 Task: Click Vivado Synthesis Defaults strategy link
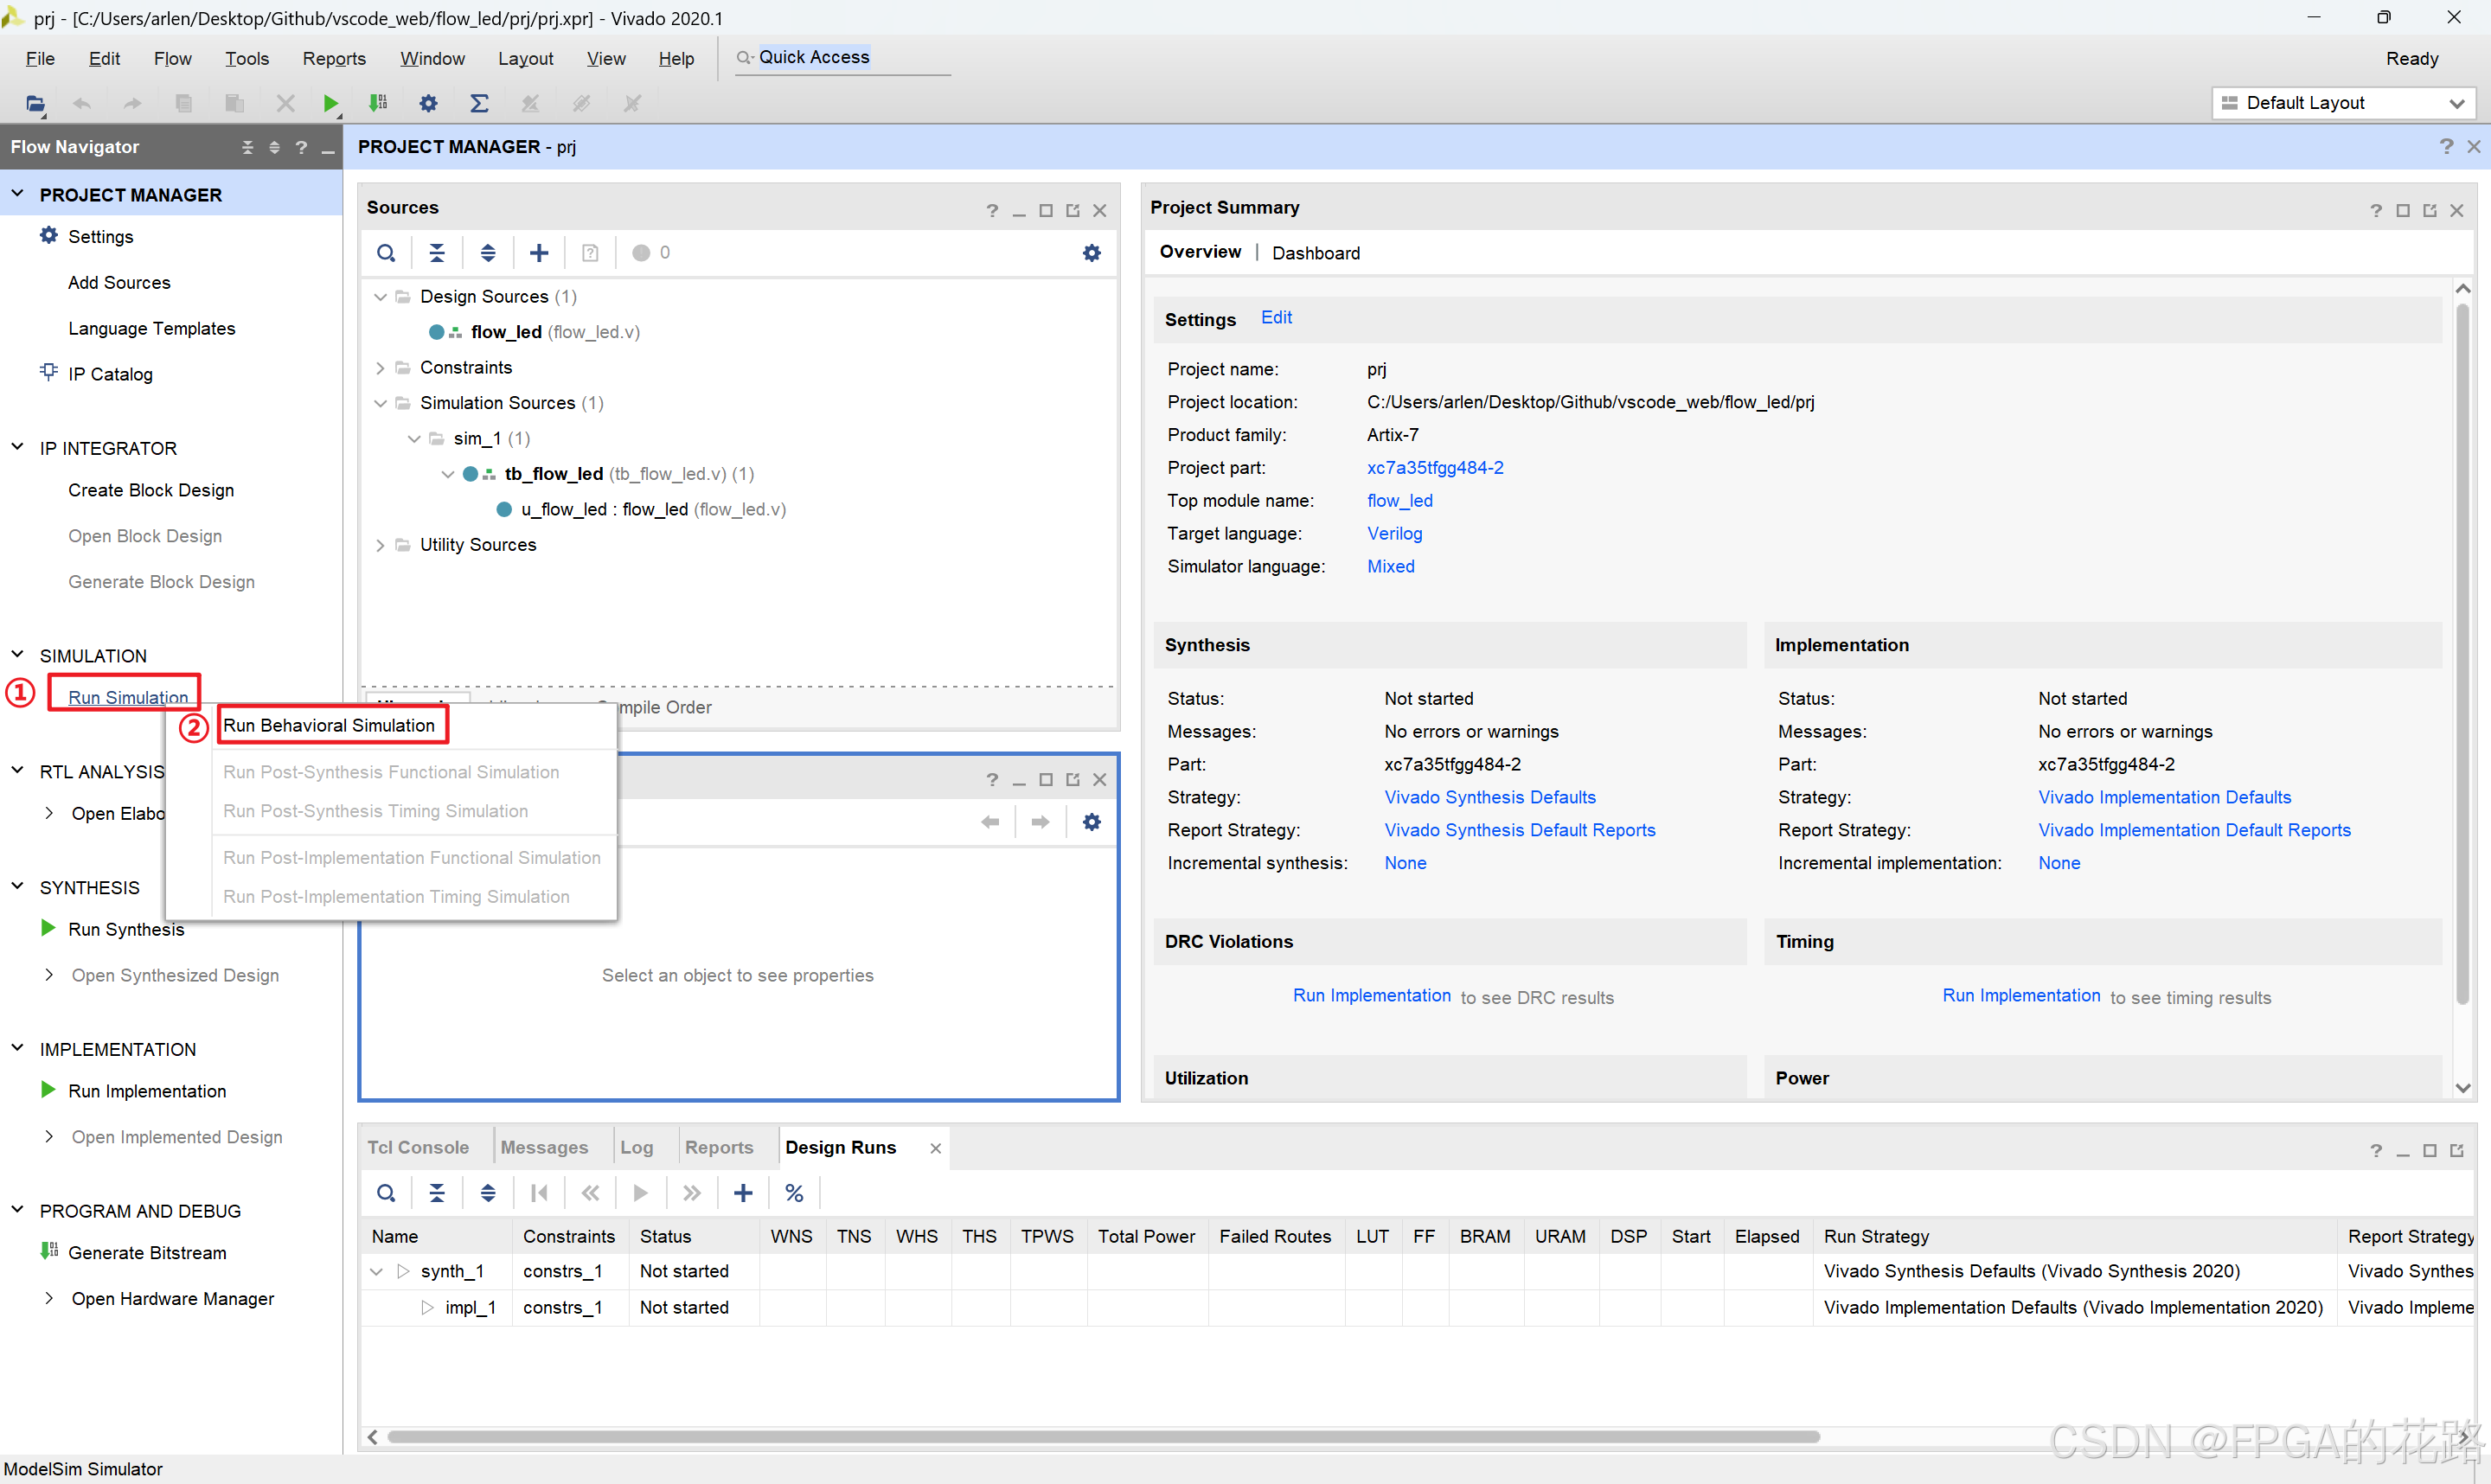(x=1490, y=797)
